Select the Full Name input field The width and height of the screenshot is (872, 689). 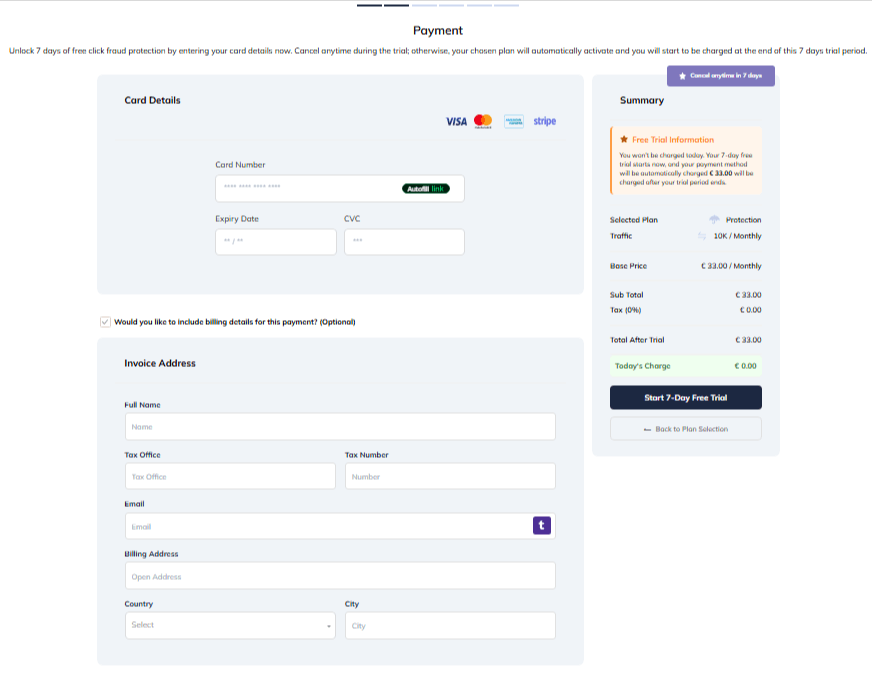(x=339, y=426)
